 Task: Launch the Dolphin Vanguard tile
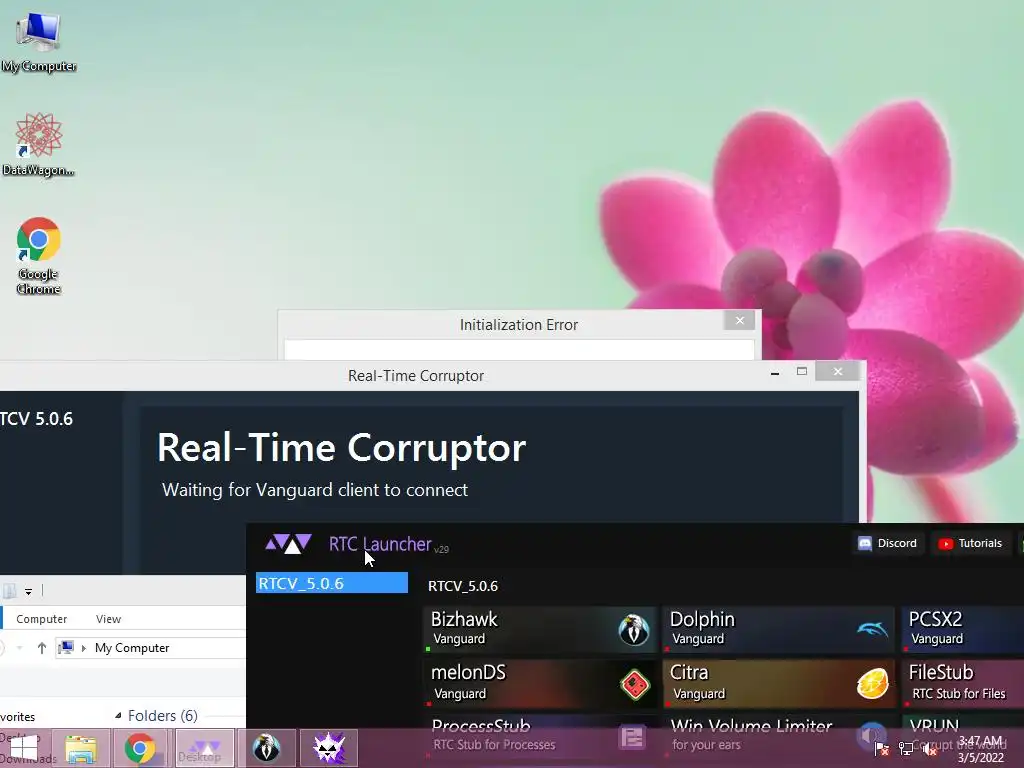coord(778,630)
